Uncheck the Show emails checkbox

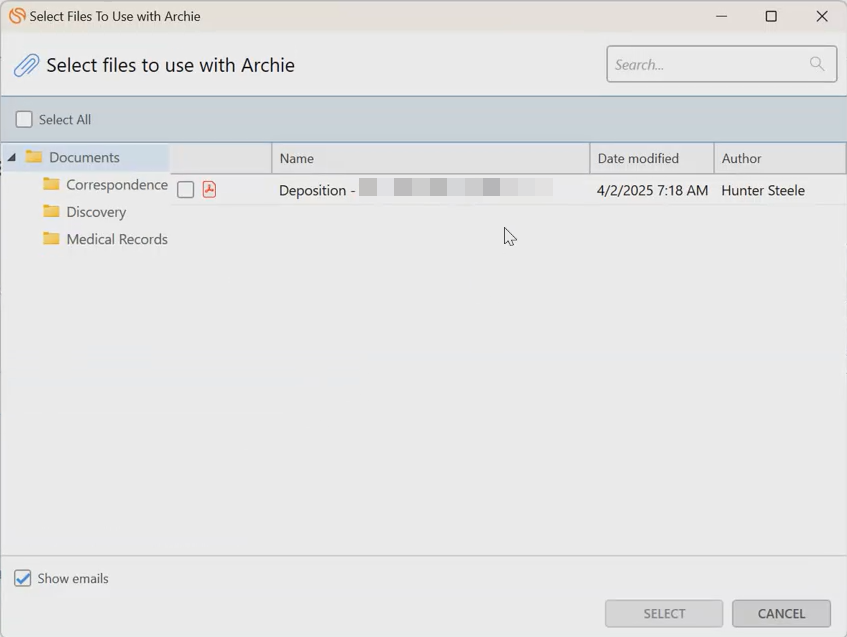[x=23, y=578]
